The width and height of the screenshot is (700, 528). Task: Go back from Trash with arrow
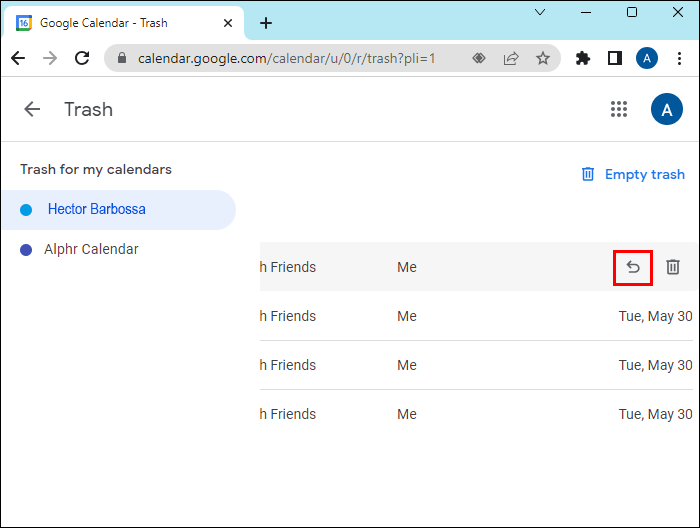32,109
